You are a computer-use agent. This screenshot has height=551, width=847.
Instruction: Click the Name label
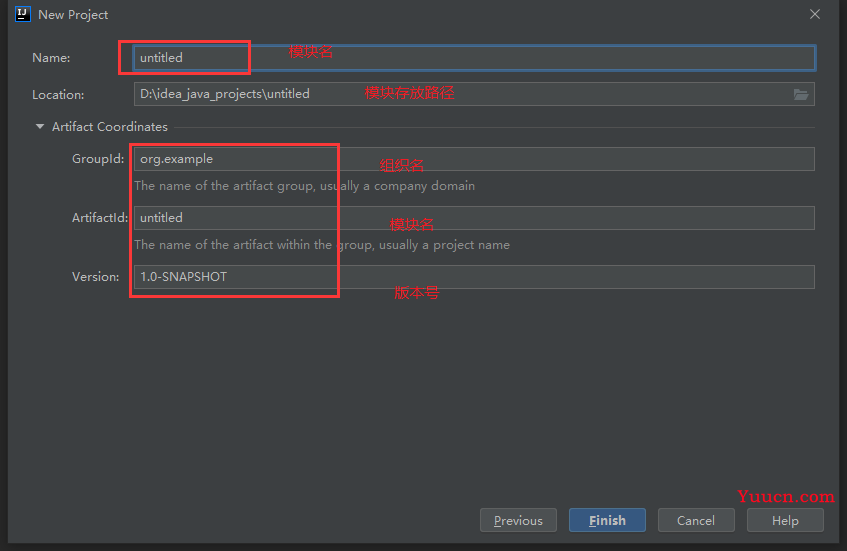pos(51,58)
